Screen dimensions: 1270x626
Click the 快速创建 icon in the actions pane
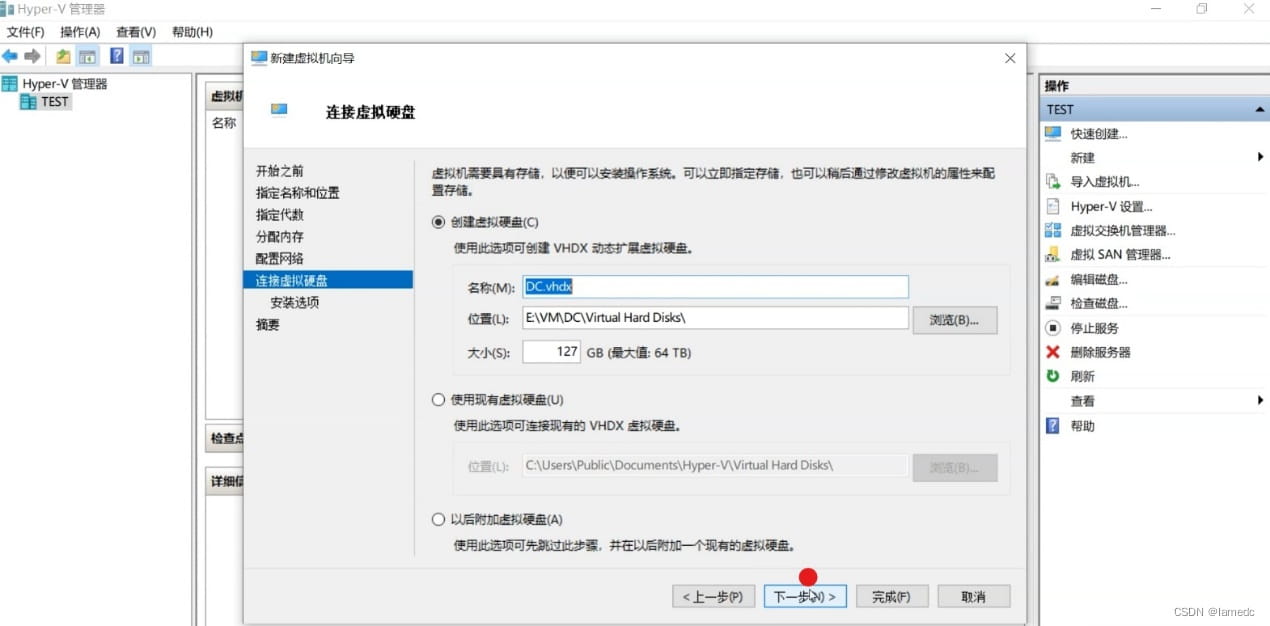point(1052,133)
